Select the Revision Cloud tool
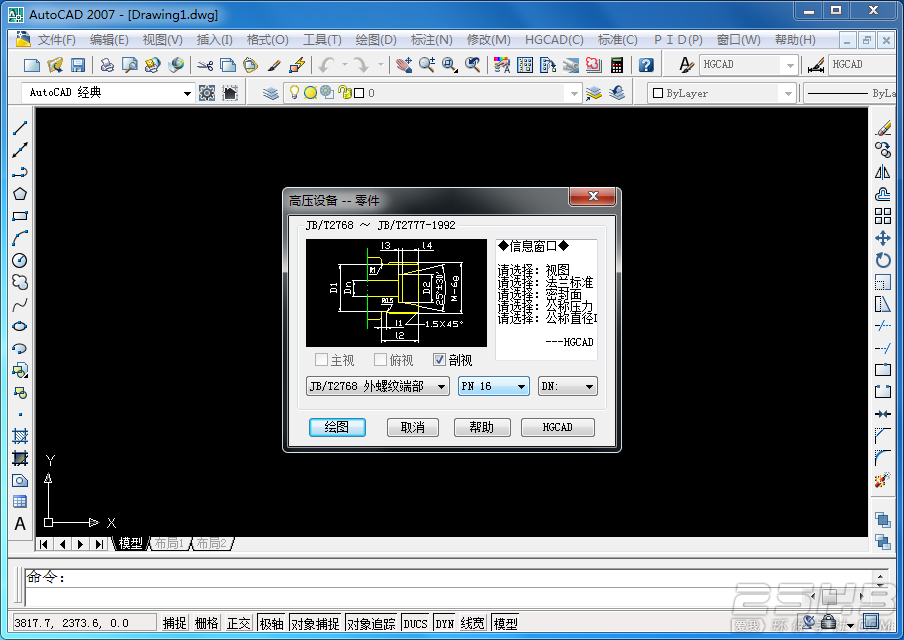Viewport: 904px width, 640px height. (20, 283)
